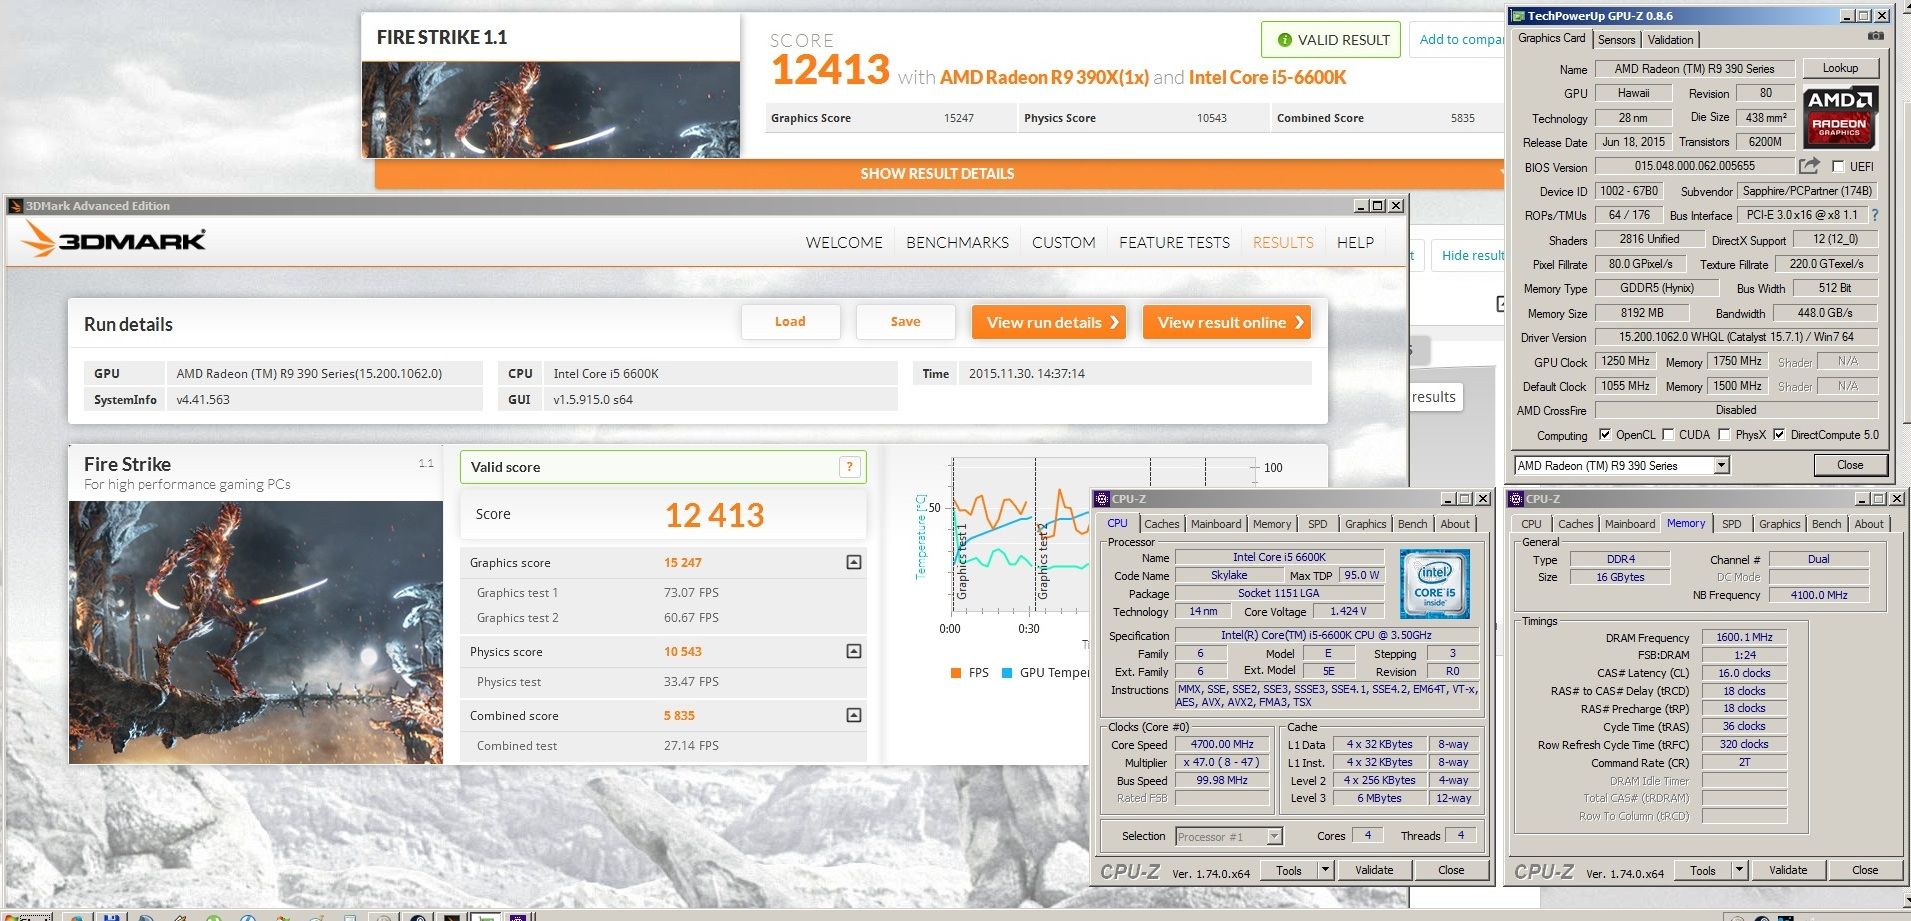Click View result online button

click(1227, 322)
